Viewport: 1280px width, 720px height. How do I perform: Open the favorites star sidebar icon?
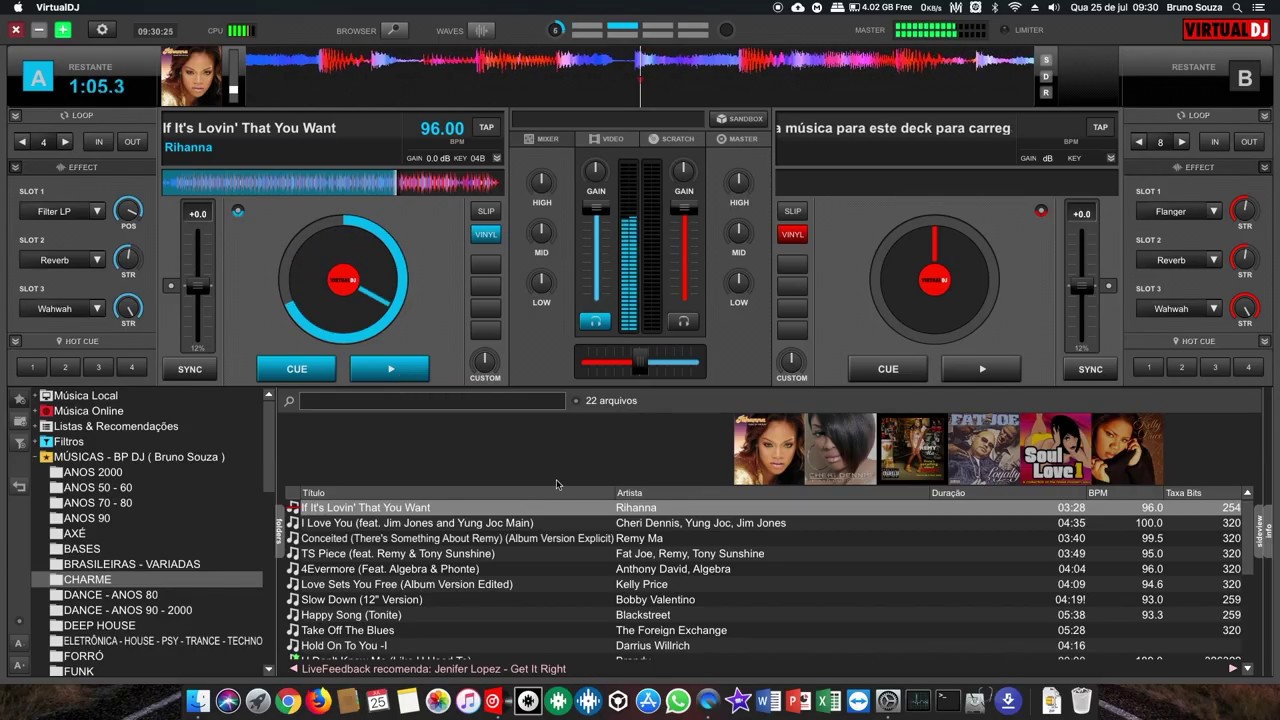[18, 399]
